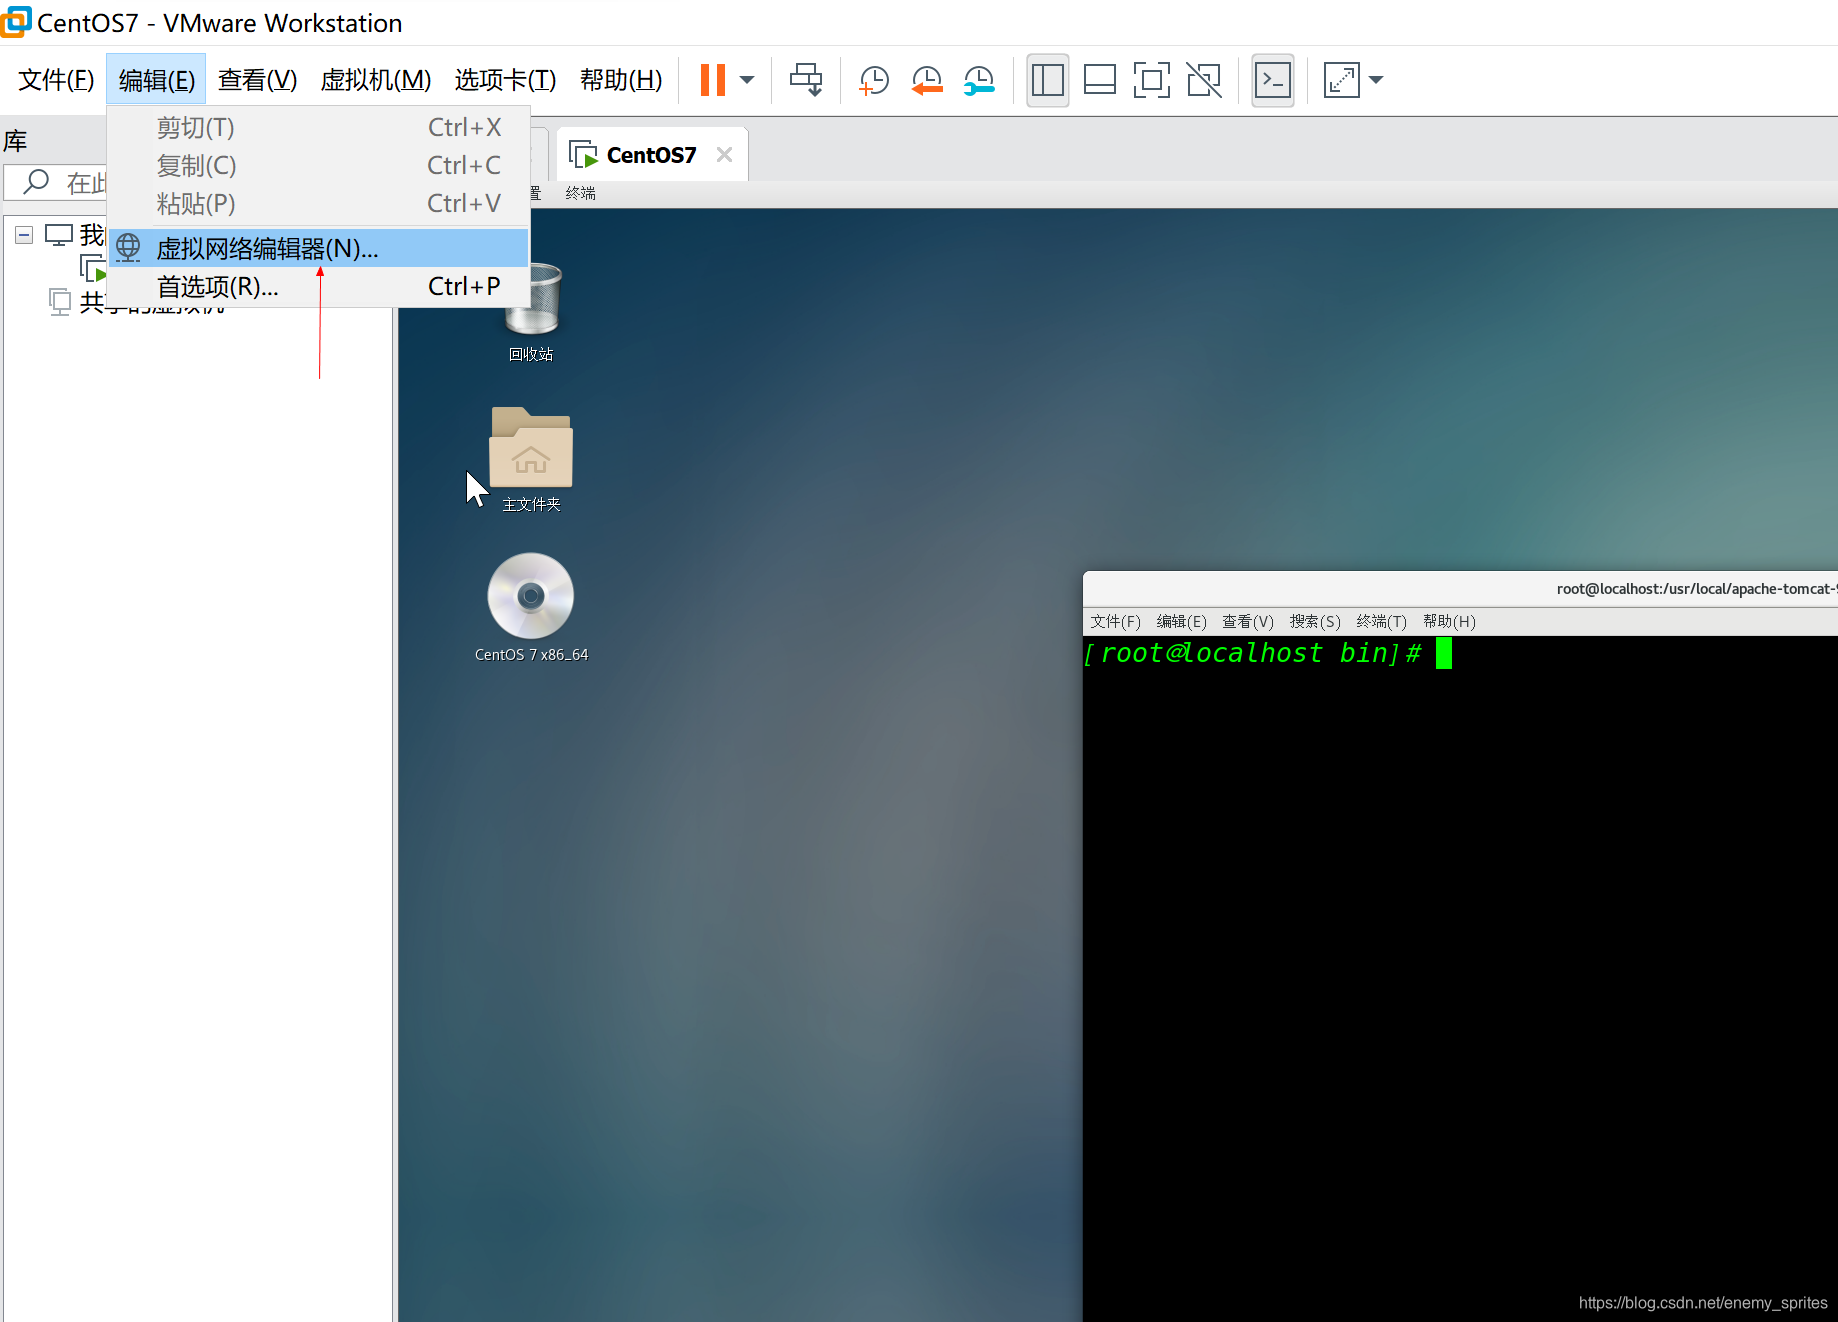1838x1322 pixels.
Task: Click the 回收站 trash desktop icon
Action: [531, 311]
